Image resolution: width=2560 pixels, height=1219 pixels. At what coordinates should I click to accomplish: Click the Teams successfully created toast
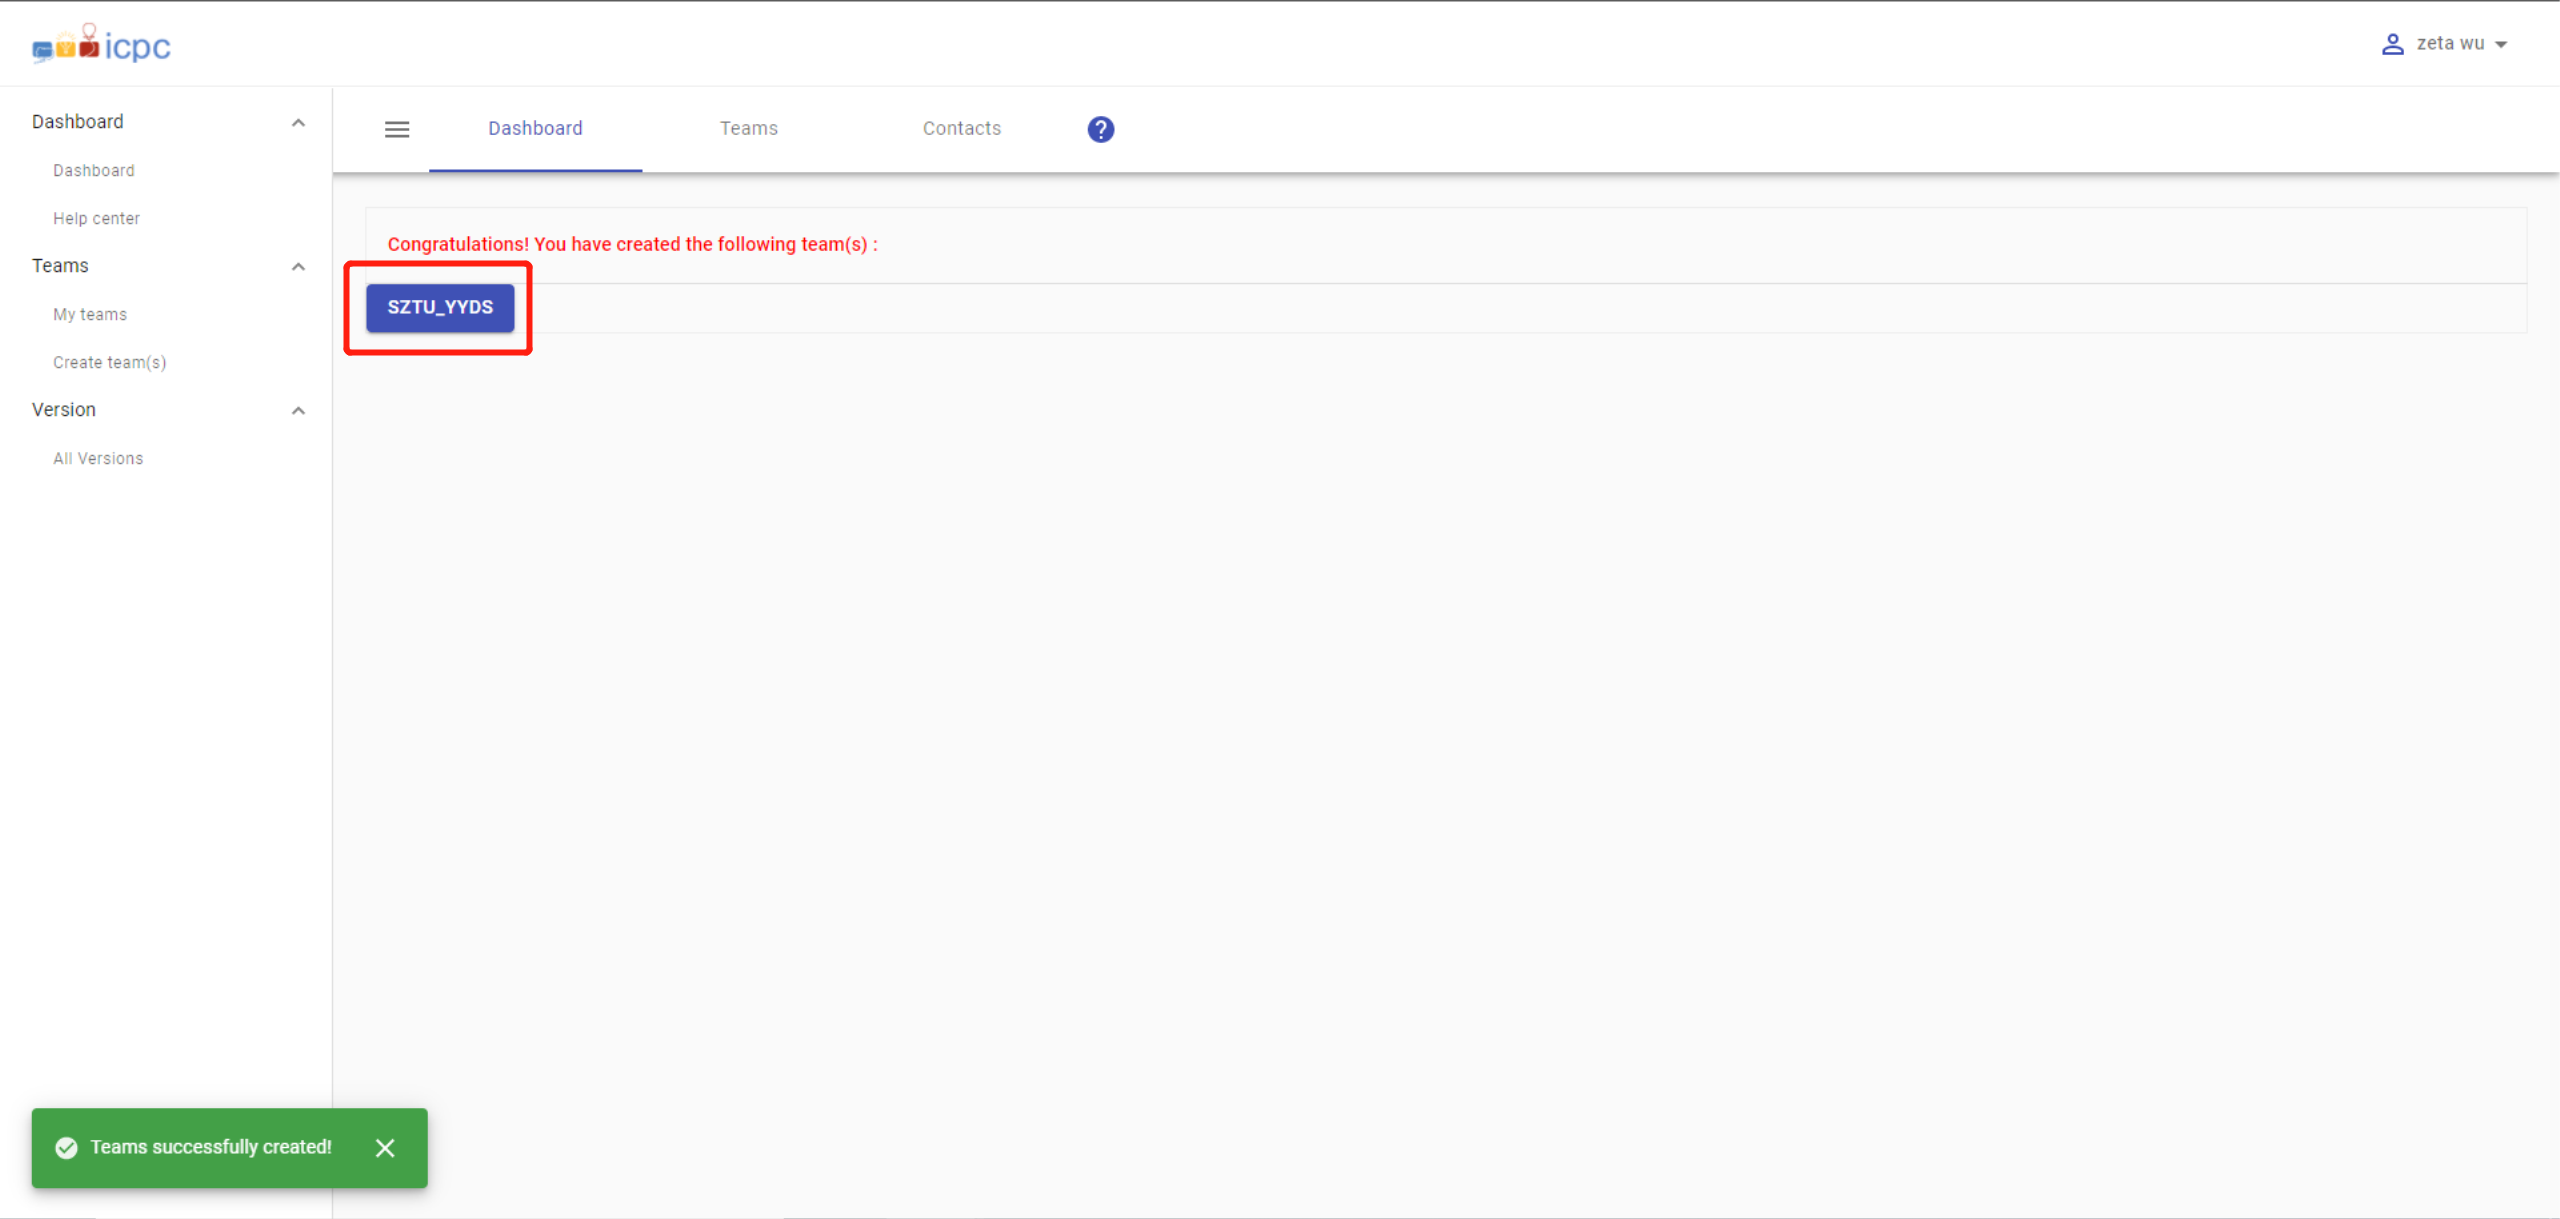[x=211, y=1148]
